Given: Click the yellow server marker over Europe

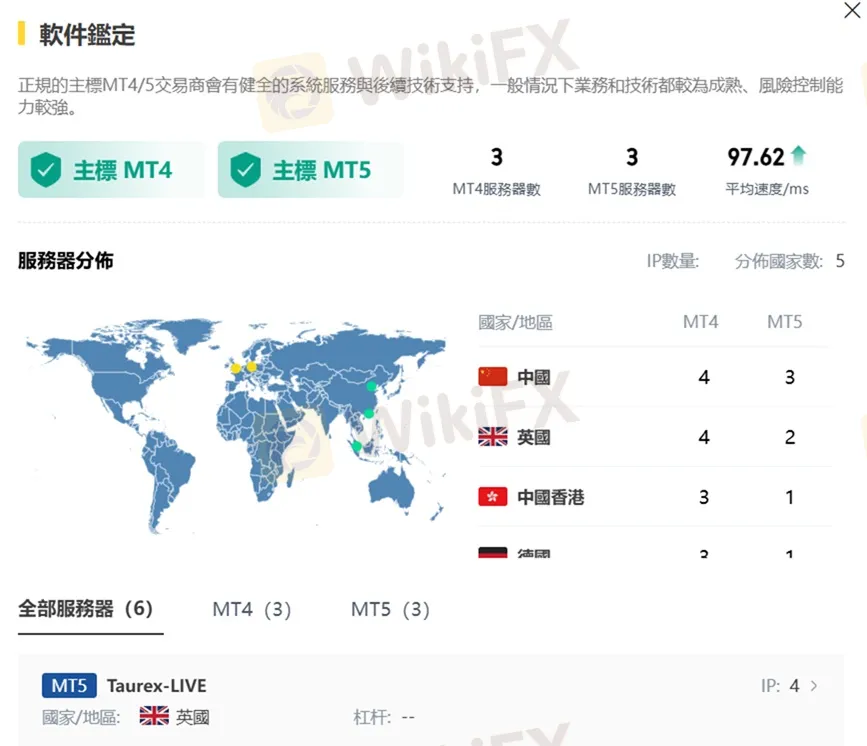Looking at the screenshot, I should 253,368.
